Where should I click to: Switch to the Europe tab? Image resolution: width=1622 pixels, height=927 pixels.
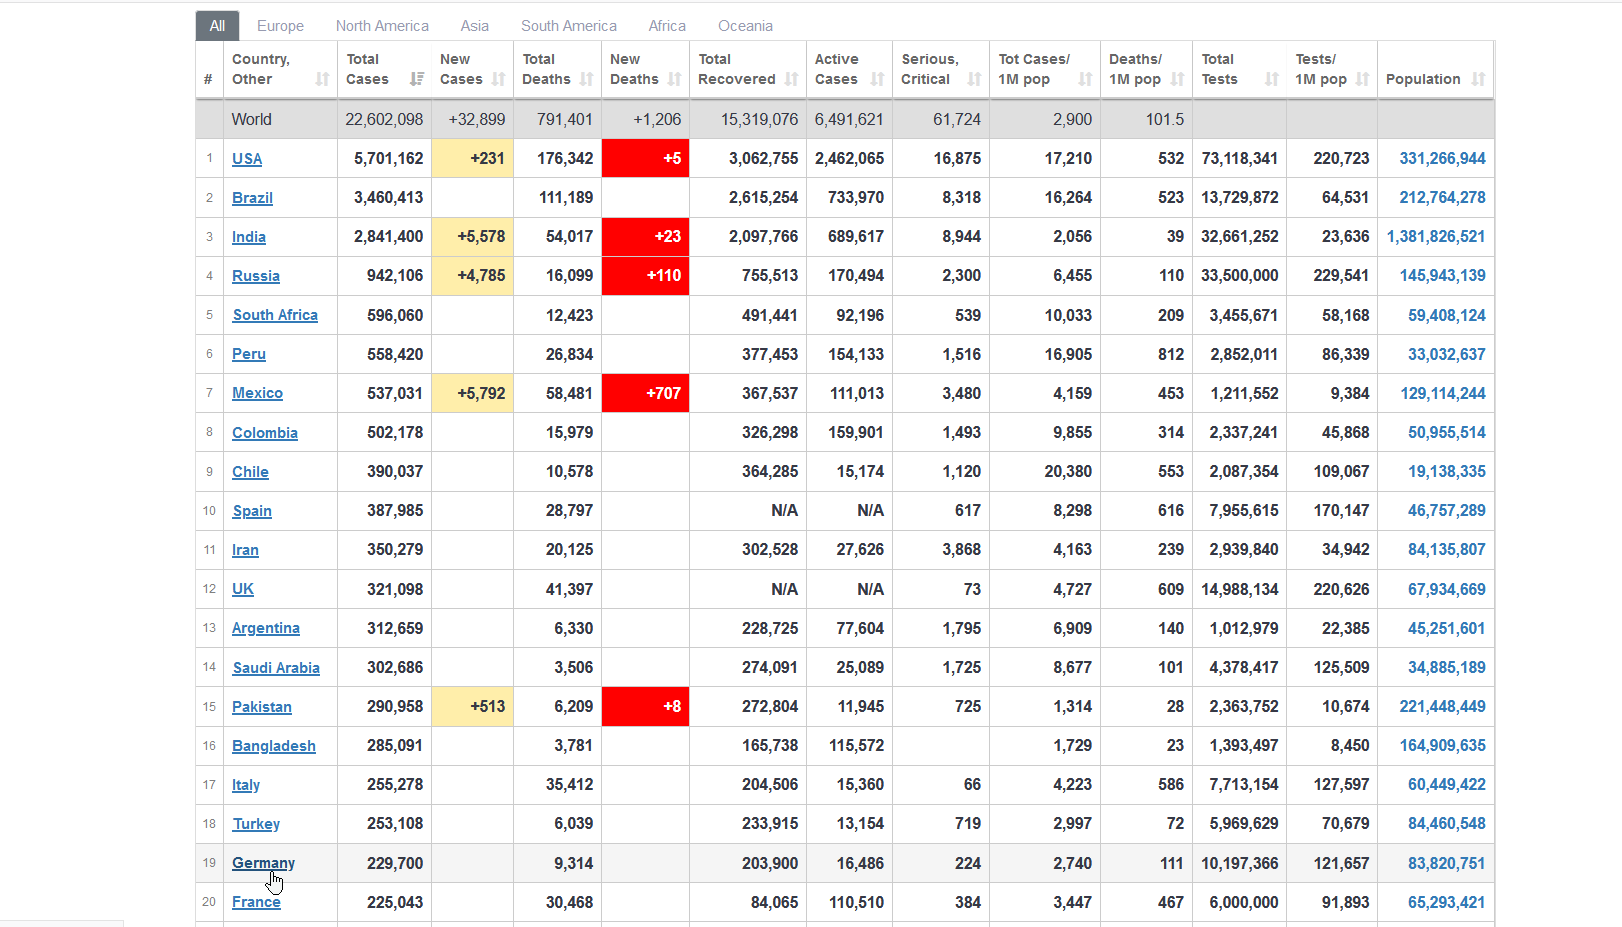[280, 26]
